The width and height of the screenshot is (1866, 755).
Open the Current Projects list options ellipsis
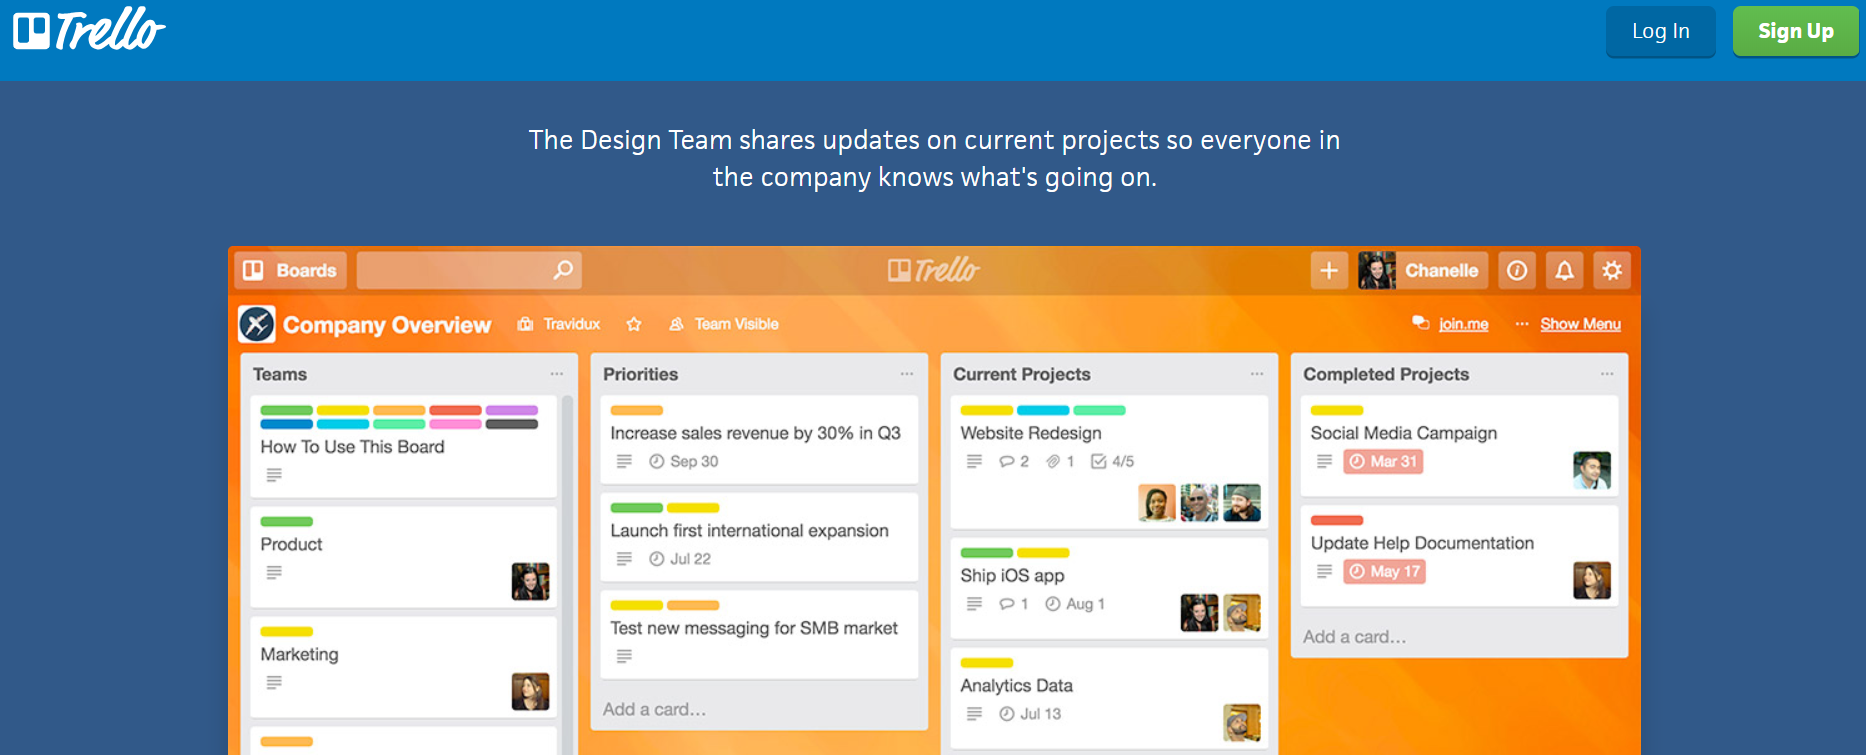(x=1257, y=374)
